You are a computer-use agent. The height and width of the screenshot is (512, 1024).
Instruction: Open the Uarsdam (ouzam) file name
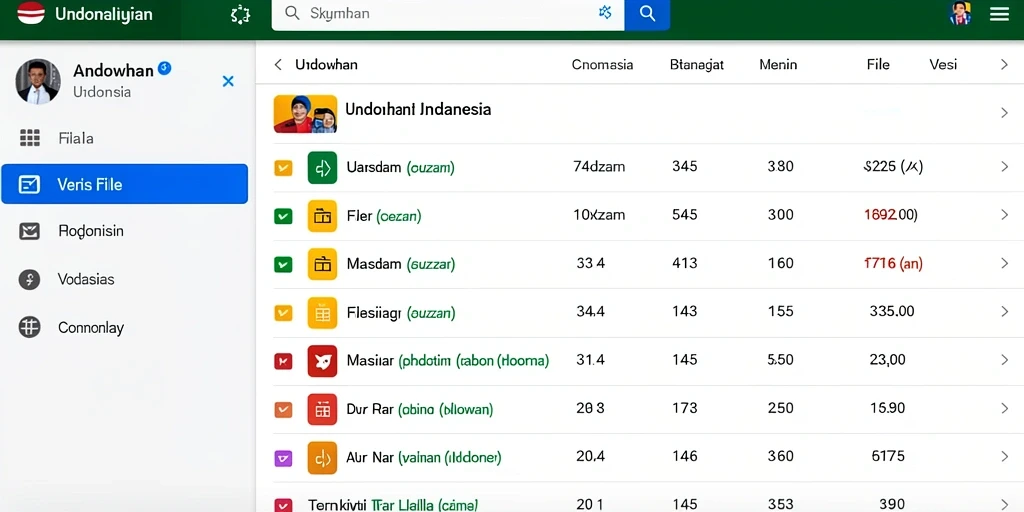coord(400,168)
